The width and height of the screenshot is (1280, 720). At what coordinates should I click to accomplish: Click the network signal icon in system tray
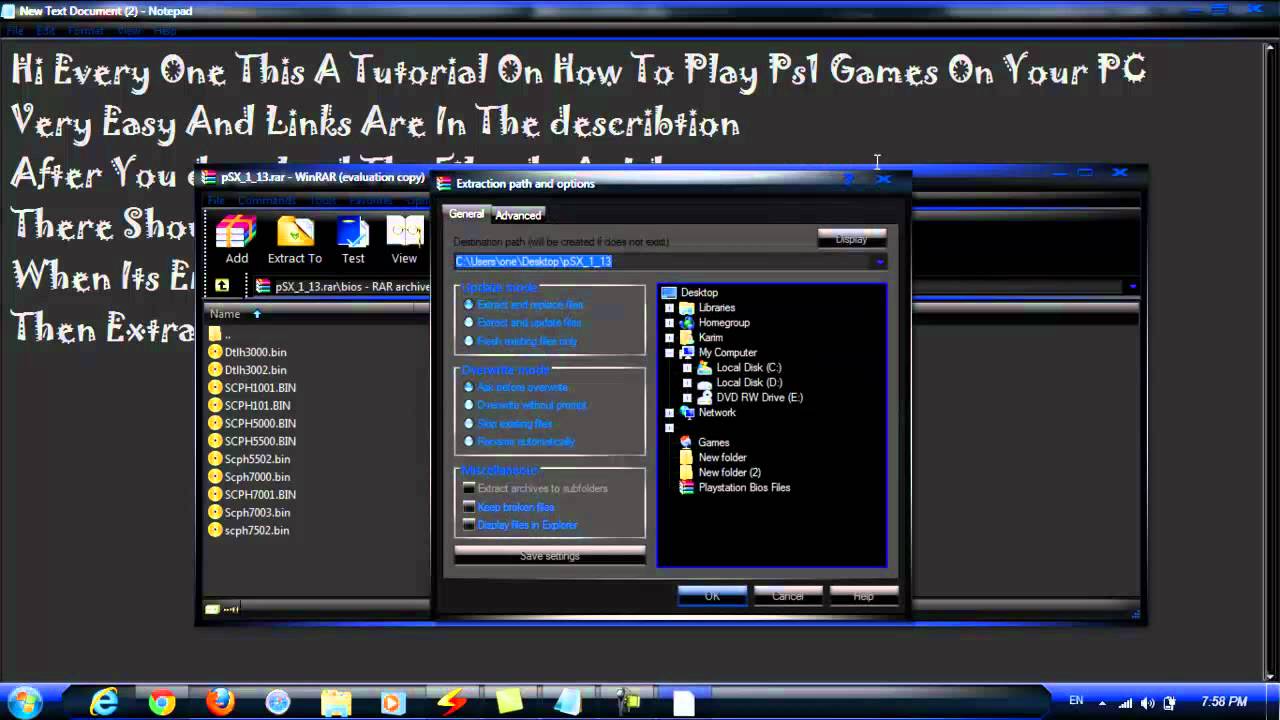(1125, 703)
